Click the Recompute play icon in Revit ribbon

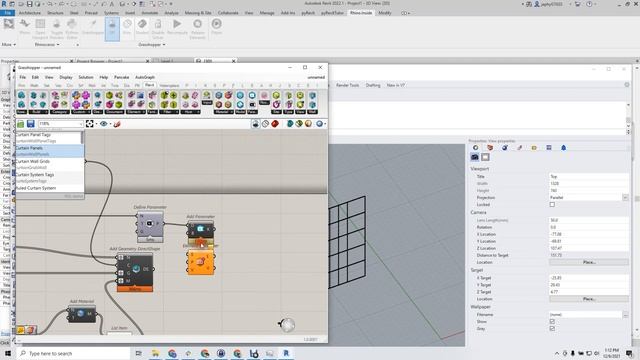[x=177, y=24]
